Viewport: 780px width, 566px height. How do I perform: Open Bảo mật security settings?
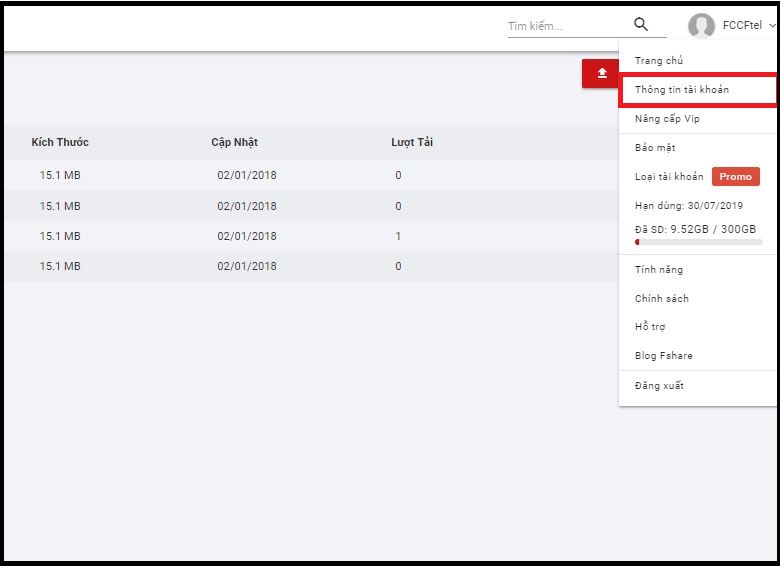[x=655, y=148]
